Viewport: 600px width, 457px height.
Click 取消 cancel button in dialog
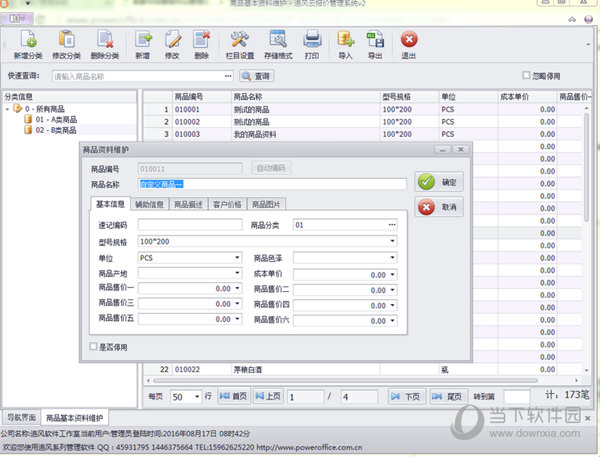(x=439, y=207)
